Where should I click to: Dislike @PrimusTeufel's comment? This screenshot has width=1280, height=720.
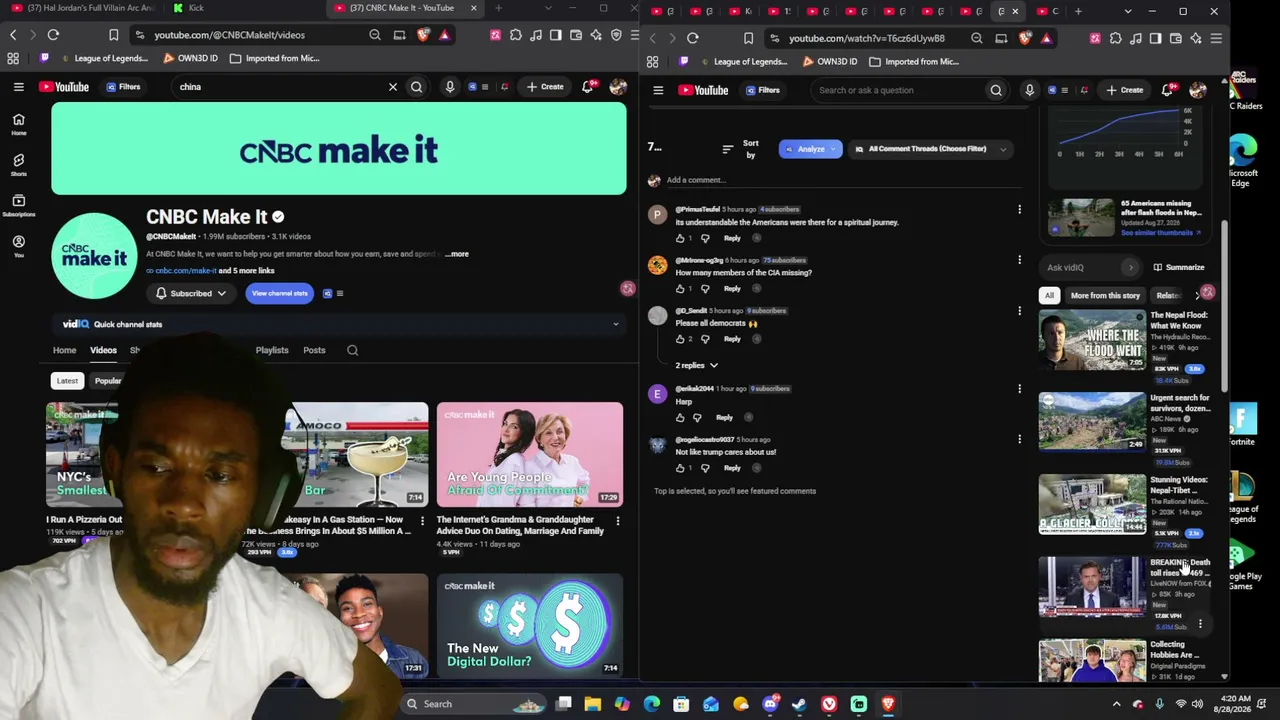click(705, 238)
